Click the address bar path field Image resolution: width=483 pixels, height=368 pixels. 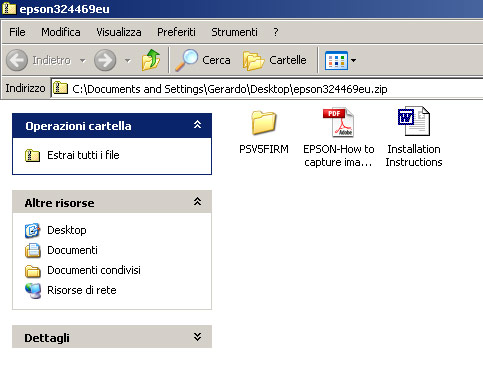(267, 89)
